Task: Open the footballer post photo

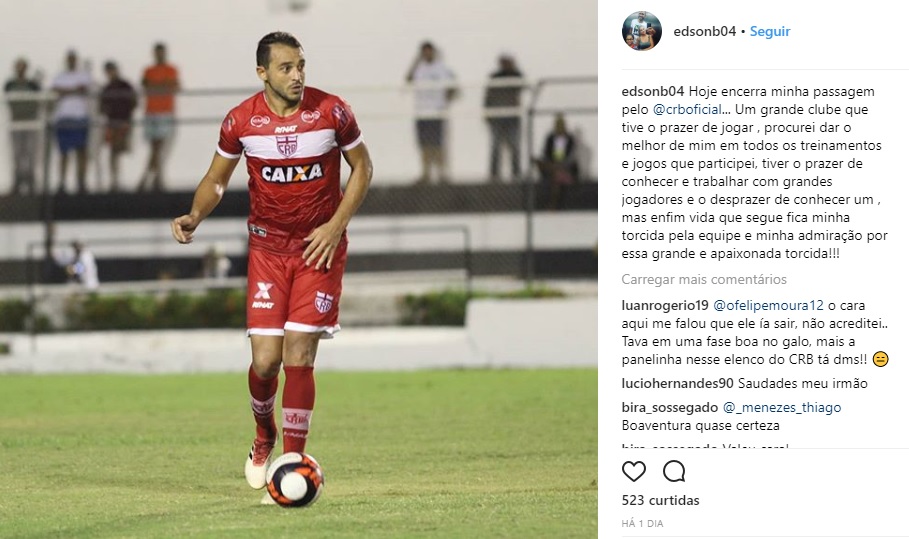Action: point(299,270)
